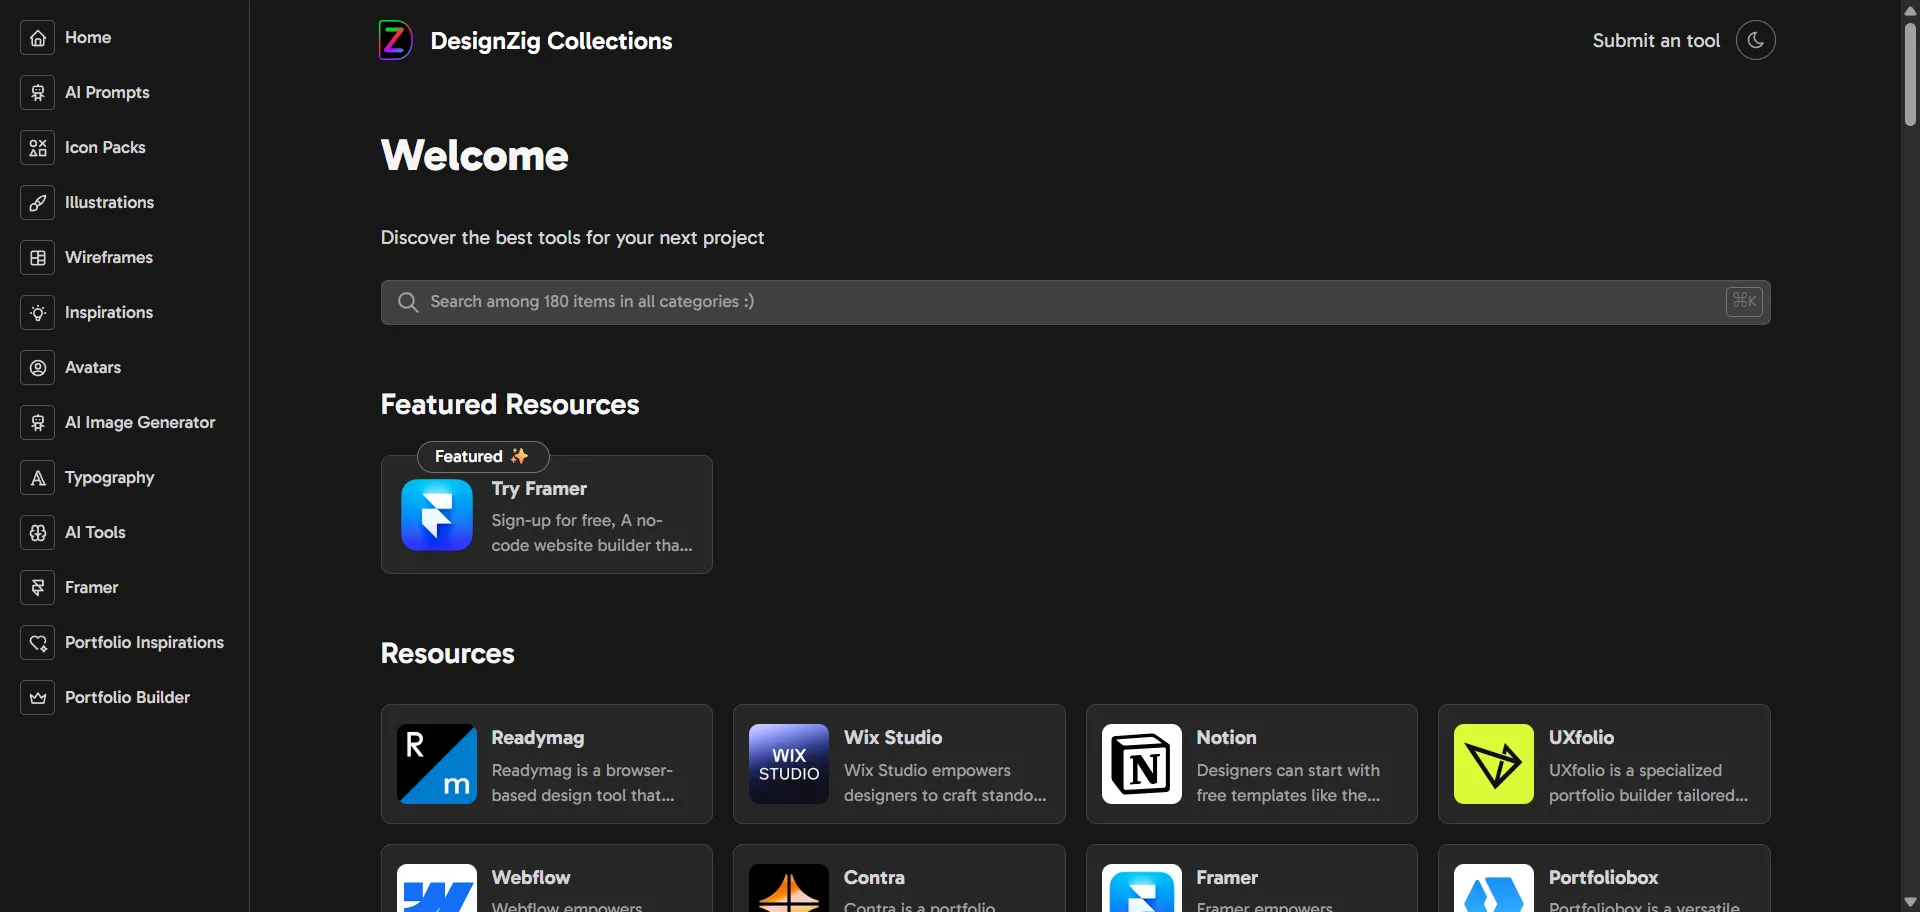1920x912 pixels.
Task: Click the Welcome heading
Action: click(x=474, y=156)
